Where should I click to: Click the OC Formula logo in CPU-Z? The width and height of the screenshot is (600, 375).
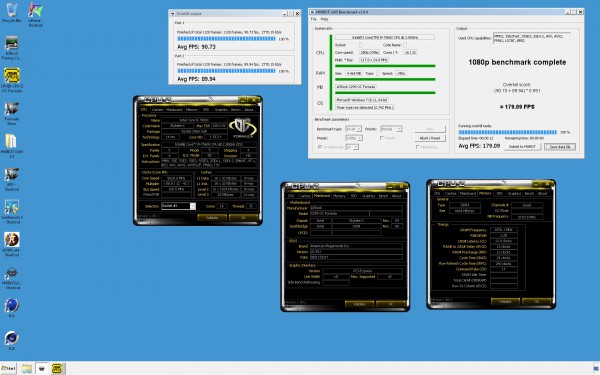tap(243, 128)
